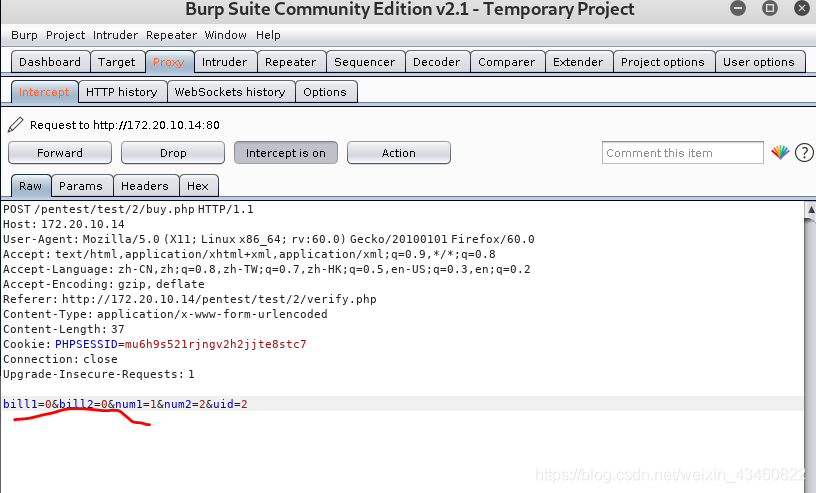This screenshot has width=816, height=493.
Task: View the HTTP history sub-tab
Action: [x=122, y=92]
